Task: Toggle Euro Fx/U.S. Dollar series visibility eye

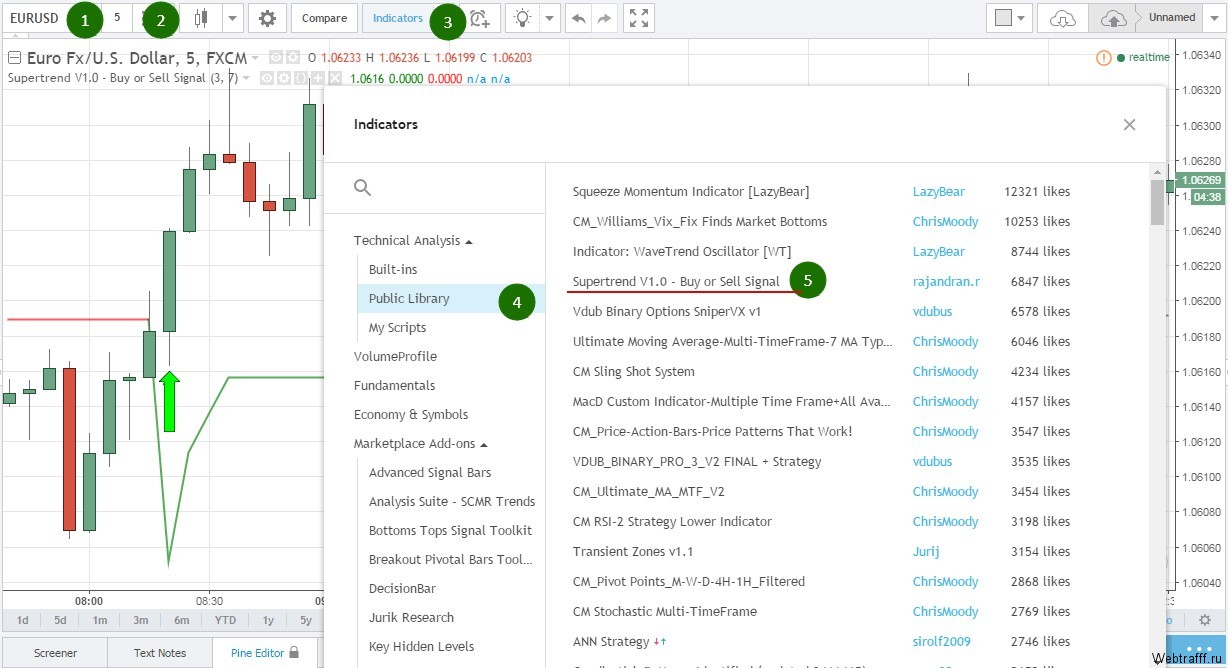Action: [x=276, y=57]
